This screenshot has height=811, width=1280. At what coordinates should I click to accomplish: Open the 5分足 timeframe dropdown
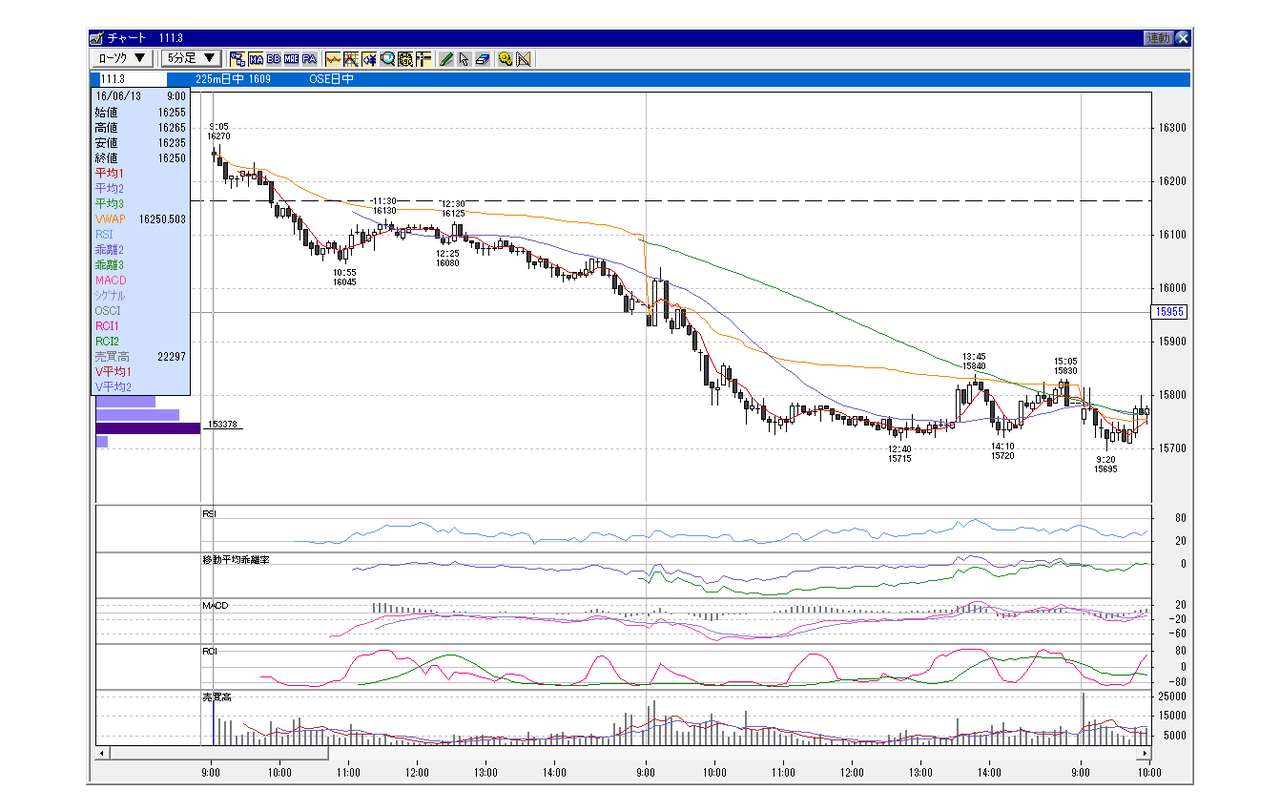192,59
